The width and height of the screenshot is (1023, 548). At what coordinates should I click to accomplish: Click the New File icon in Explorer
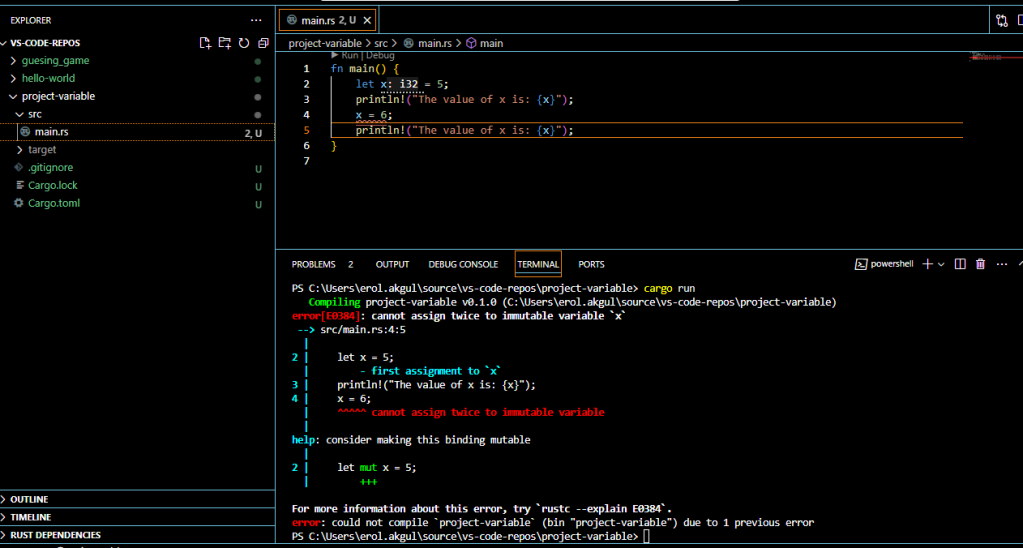coord(205,43)
